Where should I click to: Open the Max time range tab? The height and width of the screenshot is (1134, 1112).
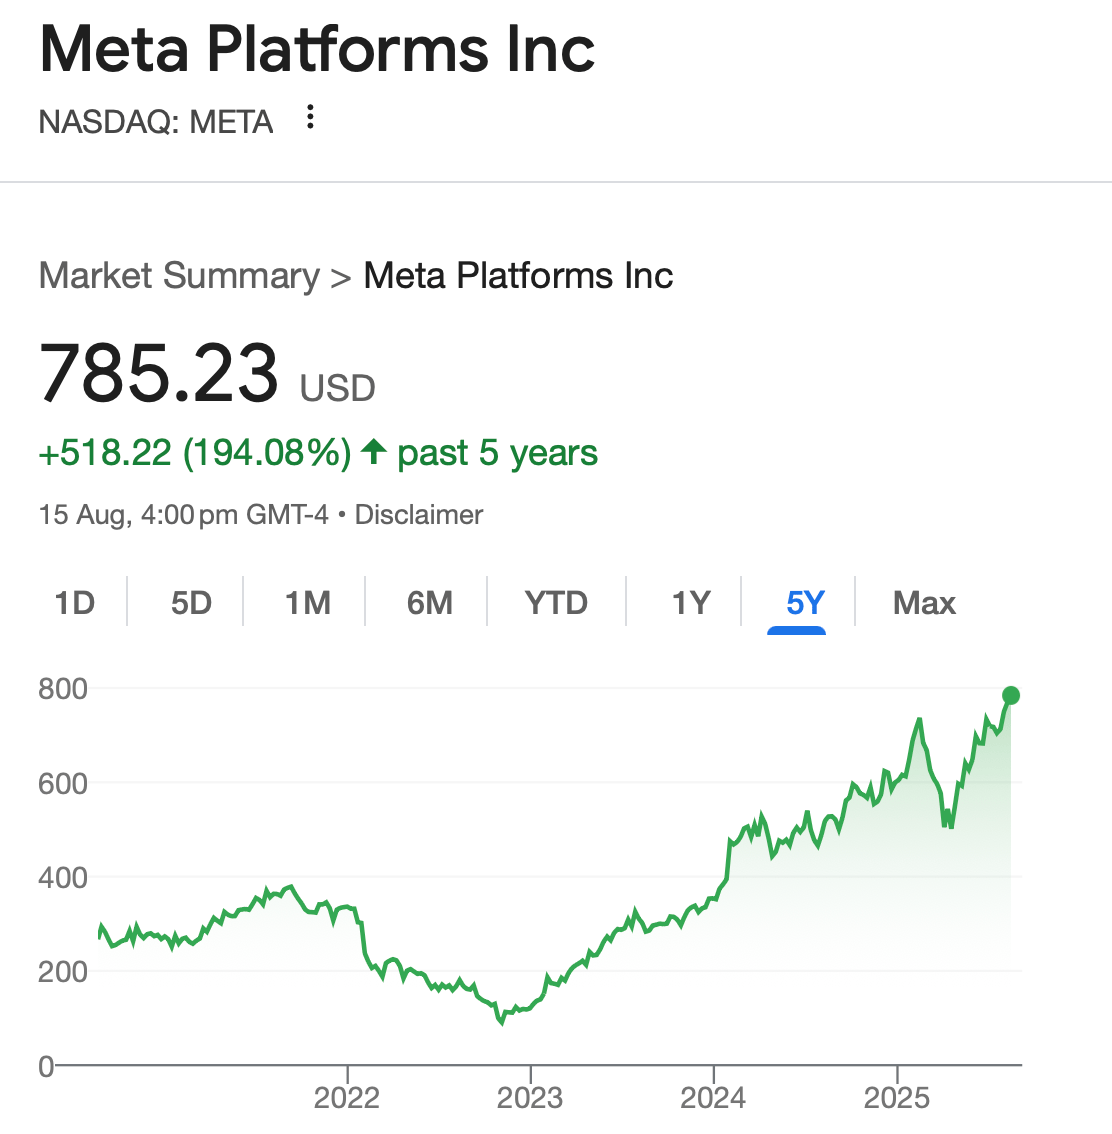coord(924,602)
